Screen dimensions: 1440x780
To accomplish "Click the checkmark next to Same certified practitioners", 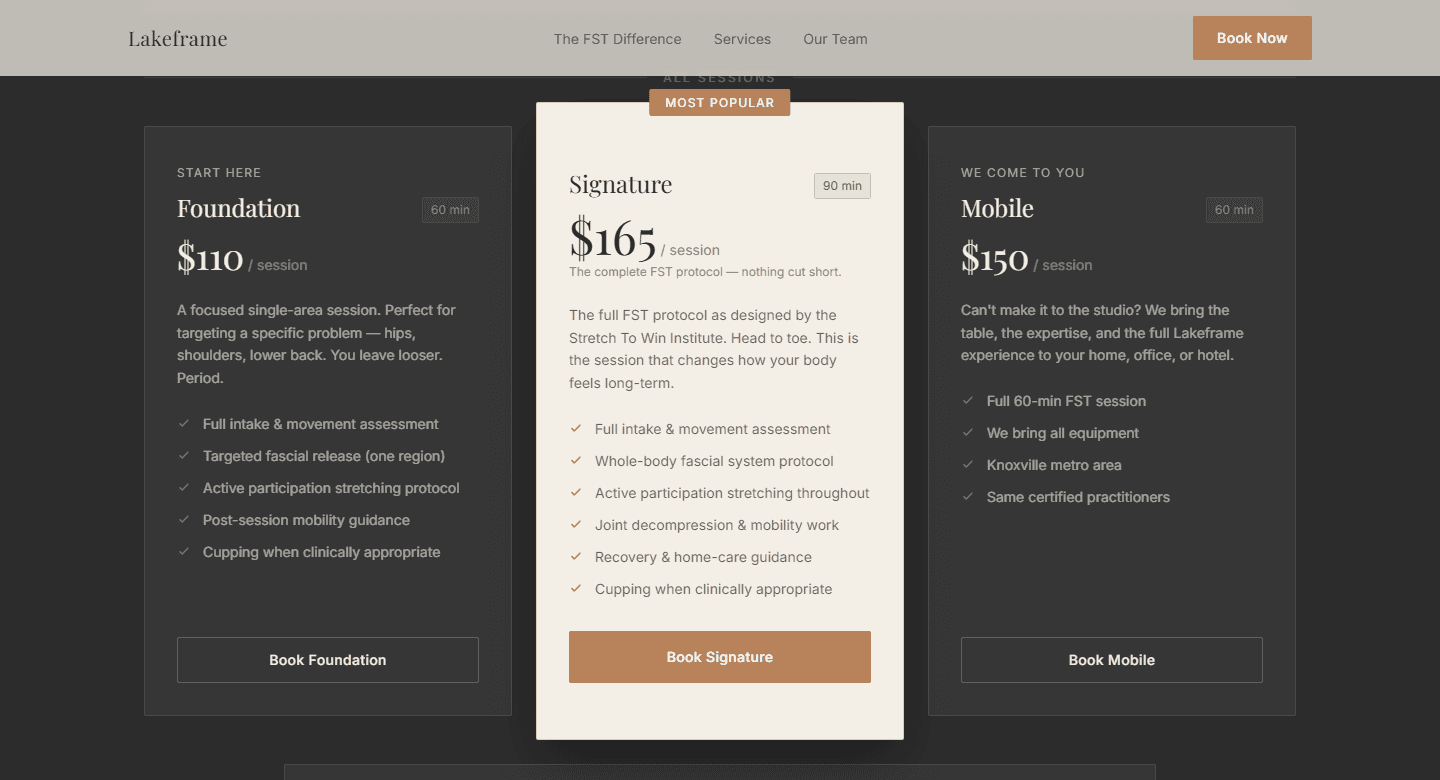I will [x=968, y=497].
